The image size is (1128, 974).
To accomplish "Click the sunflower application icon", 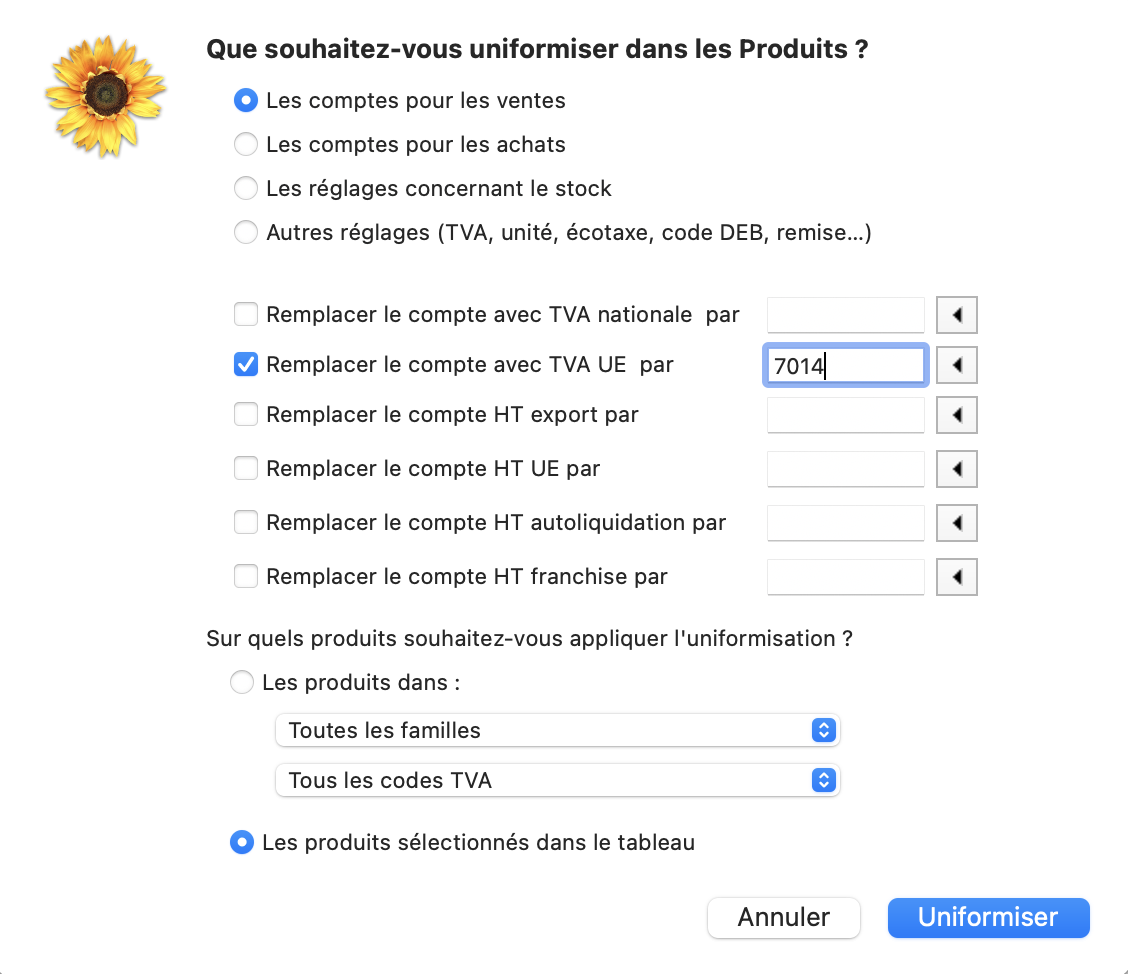I will (106, 96).
